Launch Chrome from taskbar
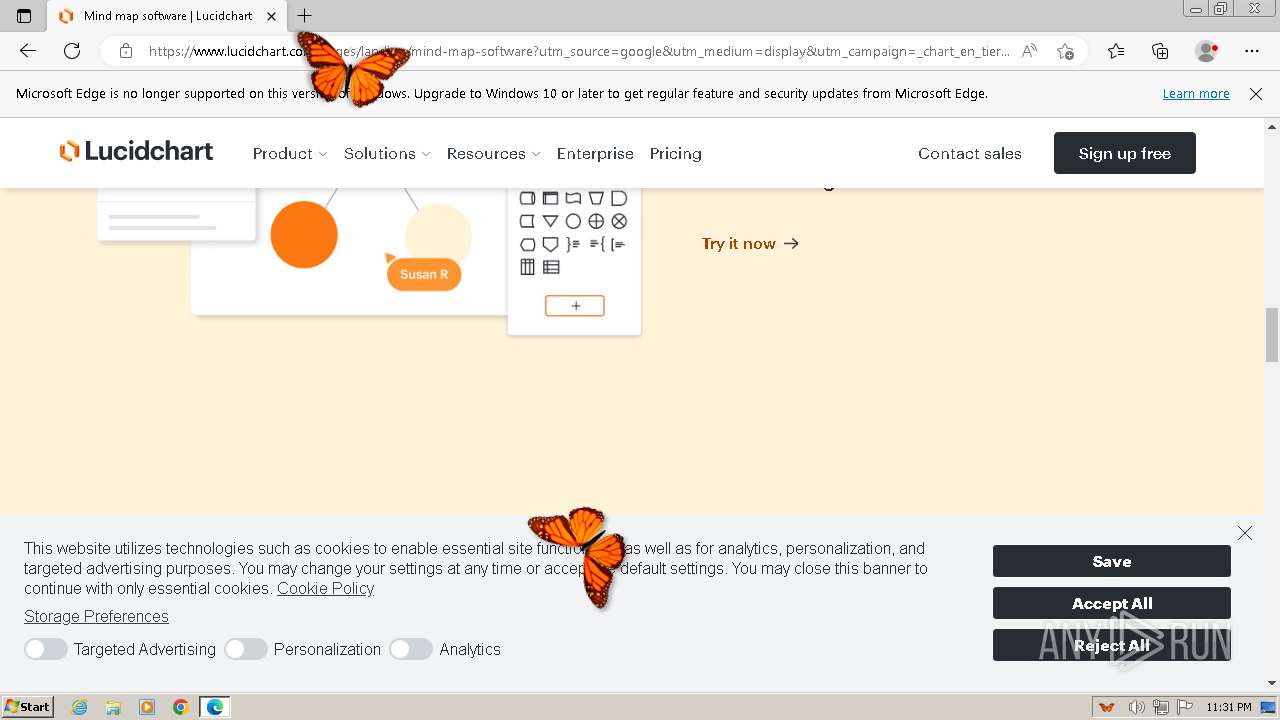 coord(181,707)
